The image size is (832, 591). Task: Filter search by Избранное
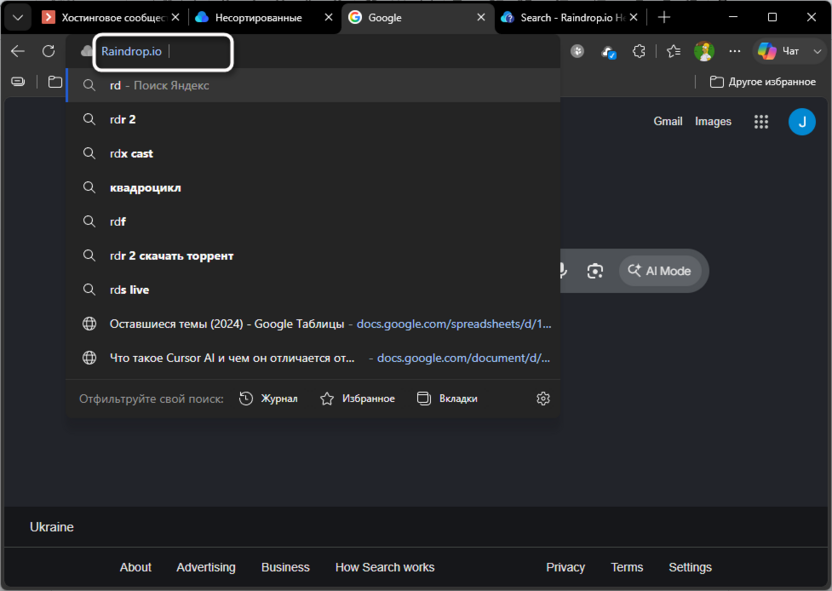coord(357,398)
